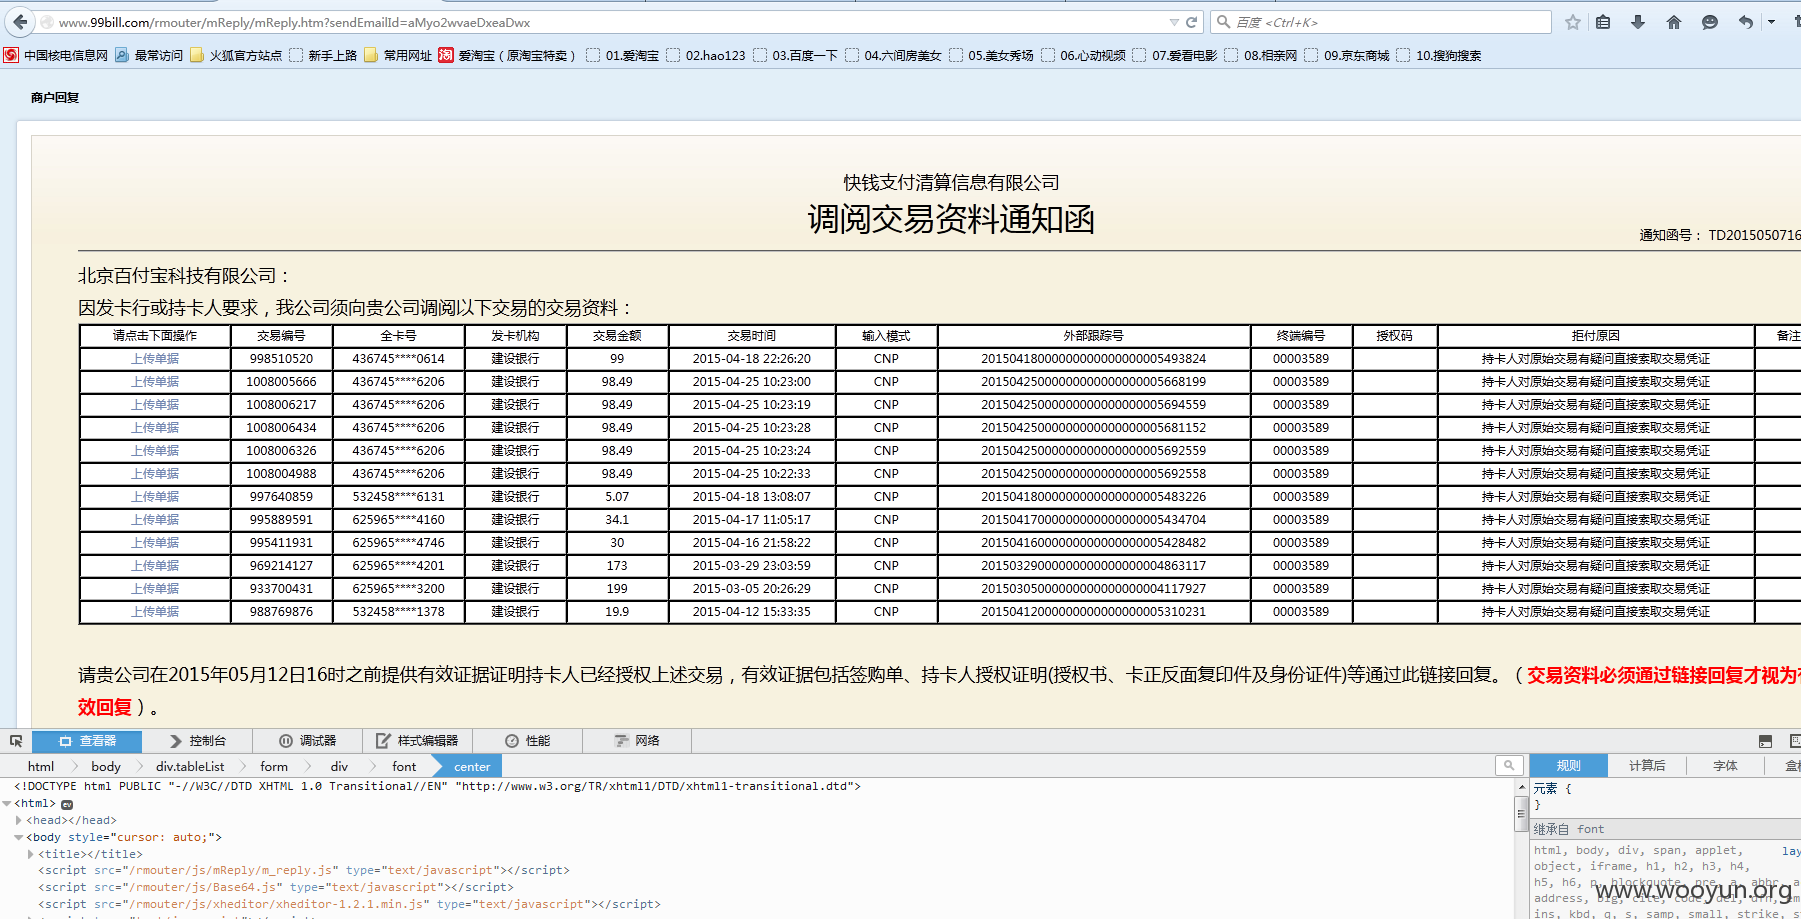This screenshot has height=919, width=1801.
Task: Open 新手上路 bookmark
Action: [323, 55]
